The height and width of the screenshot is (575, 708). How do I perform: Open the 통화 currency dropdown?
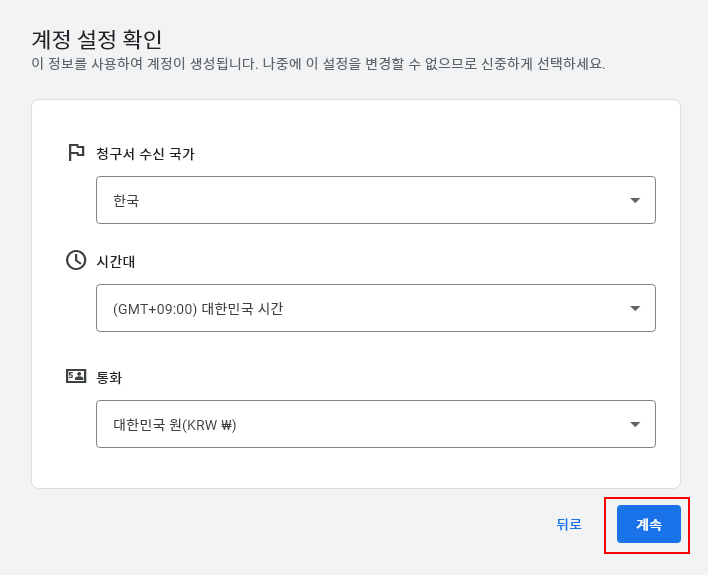375,424
